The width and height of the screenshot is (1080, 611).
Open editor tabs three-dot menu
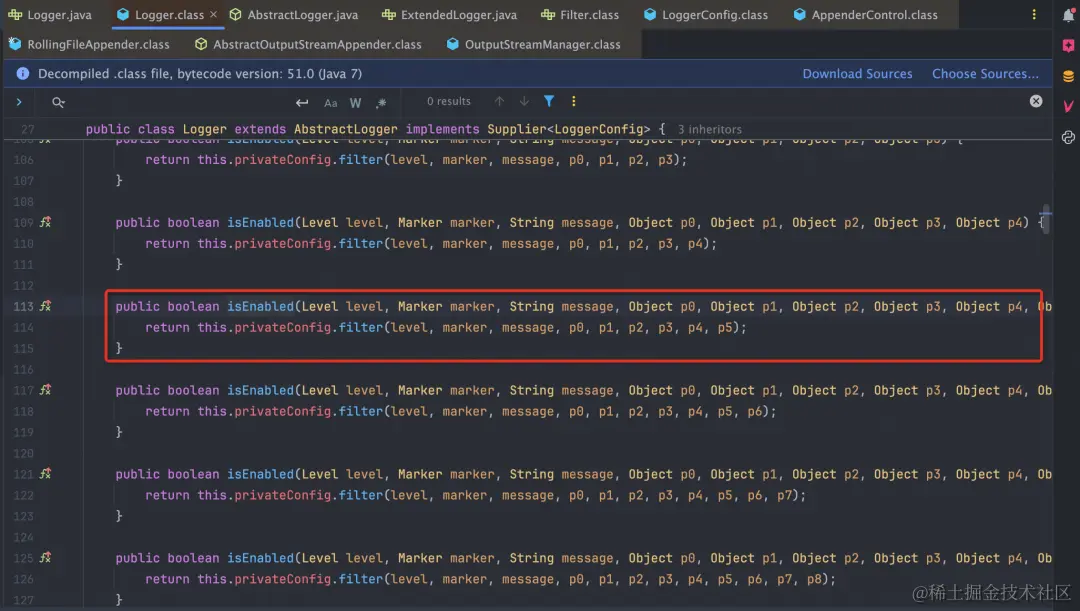[1034, 14]
